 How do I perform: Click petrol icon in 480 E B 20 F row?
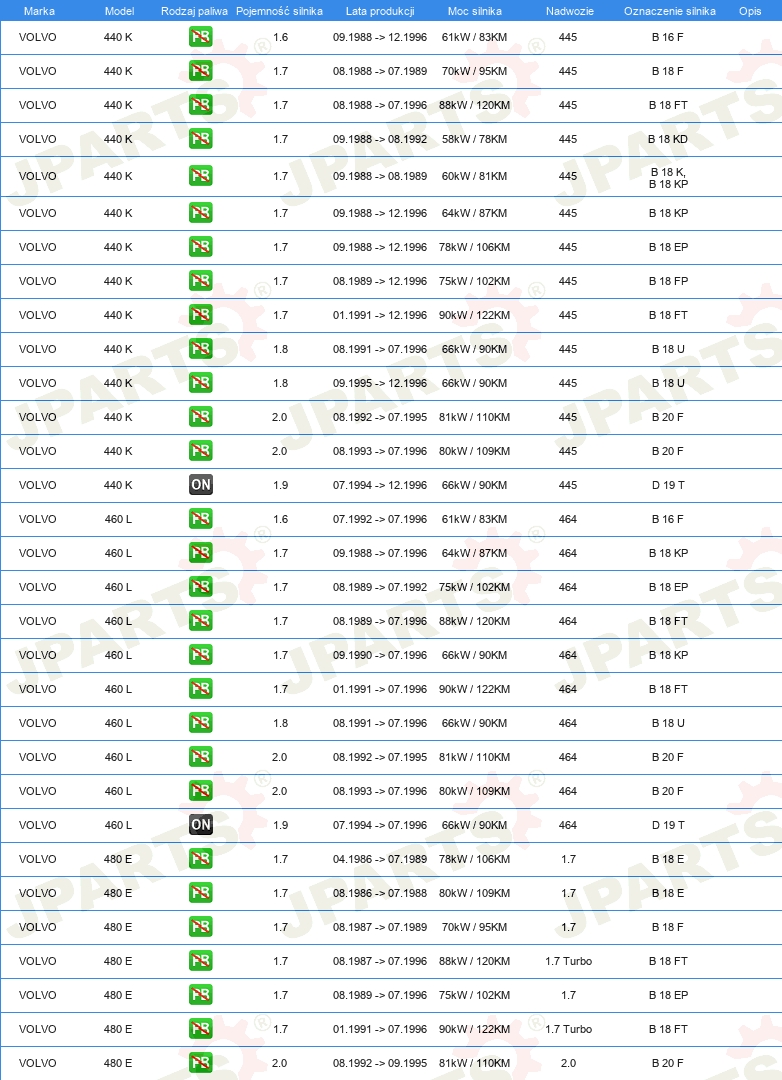coord(200,1063)
